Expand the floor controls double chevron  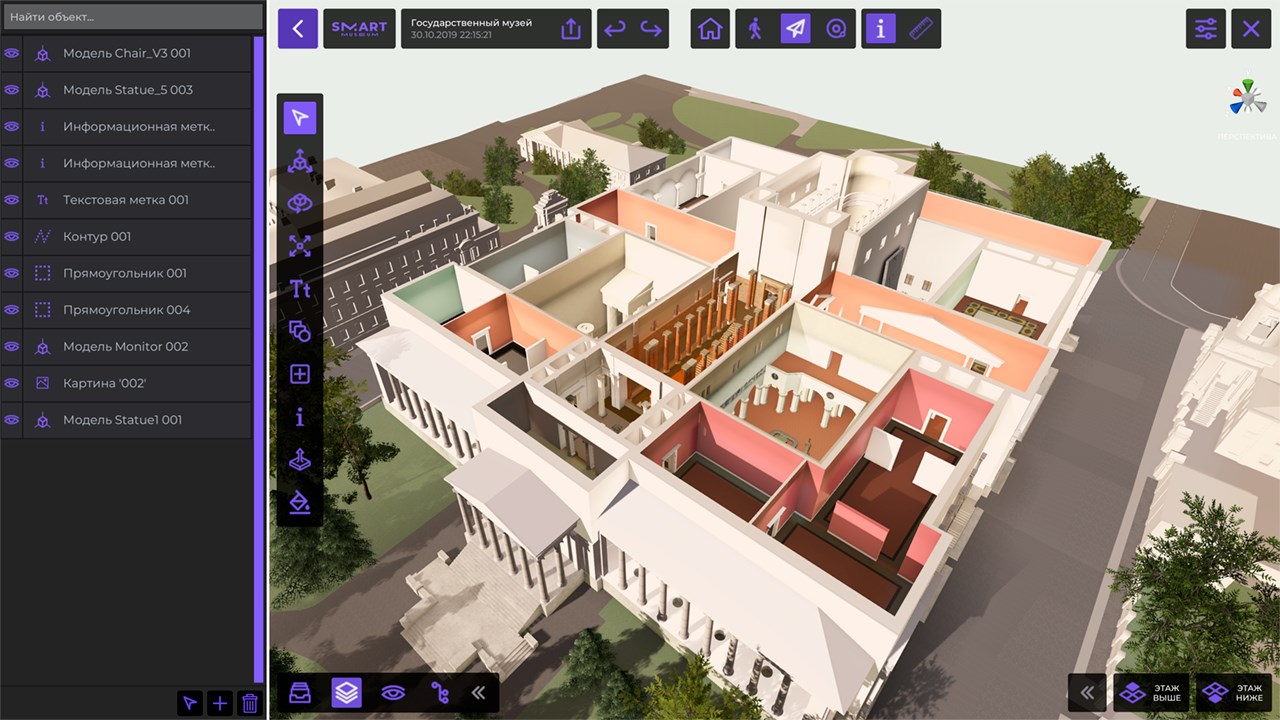(x=1087, y=692)
